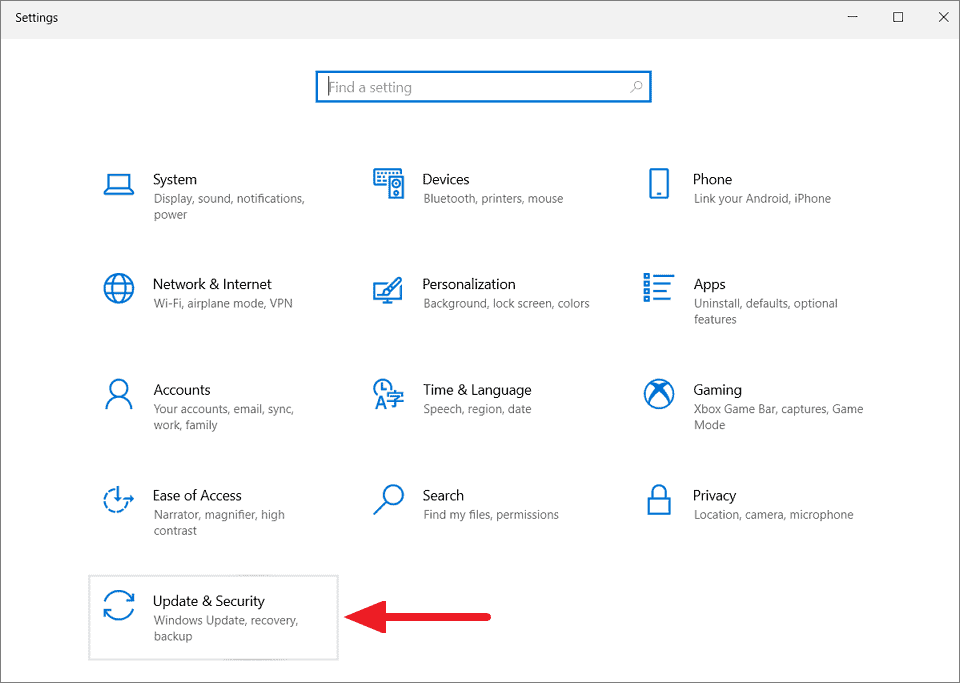The height and width of the screenshot is (683, 960).
Task: Open the Personalization paintbrush icon
Action: (x=388, y=289)
